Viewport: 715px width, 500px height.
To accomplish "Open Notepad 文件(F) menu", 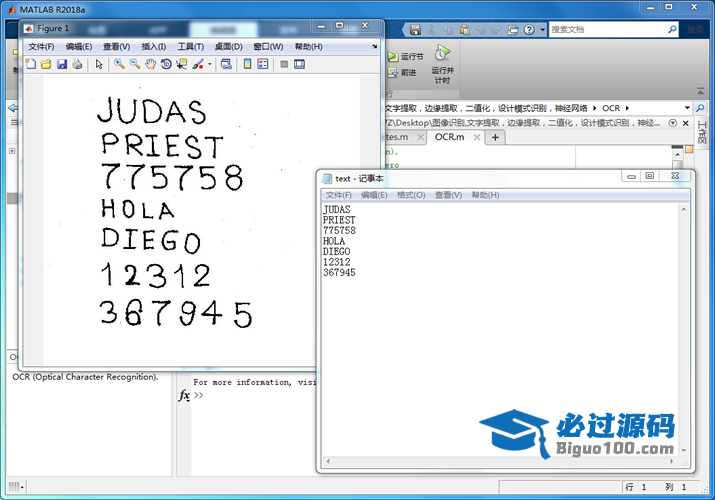I will (x=338, y=195).
